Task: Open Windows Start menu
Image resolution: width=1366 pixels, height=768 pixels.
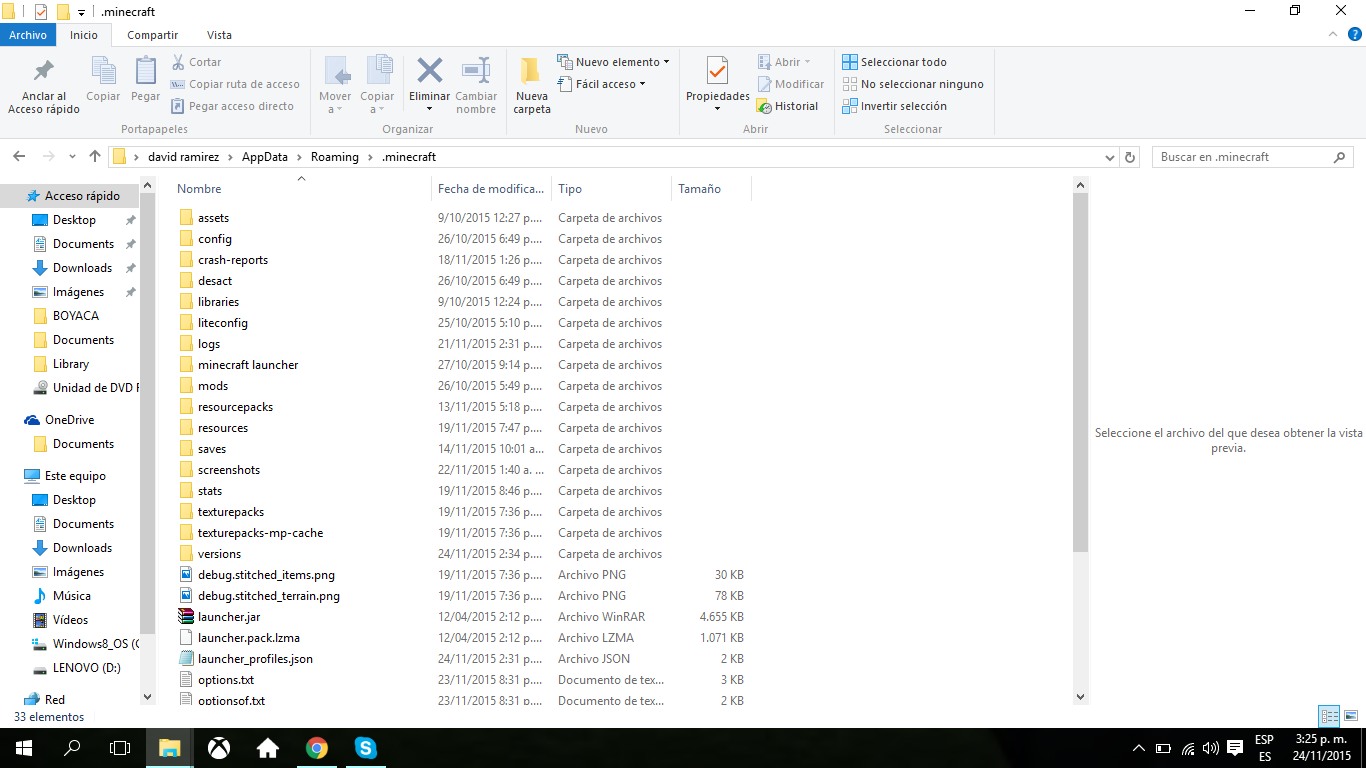Action: 24,748
